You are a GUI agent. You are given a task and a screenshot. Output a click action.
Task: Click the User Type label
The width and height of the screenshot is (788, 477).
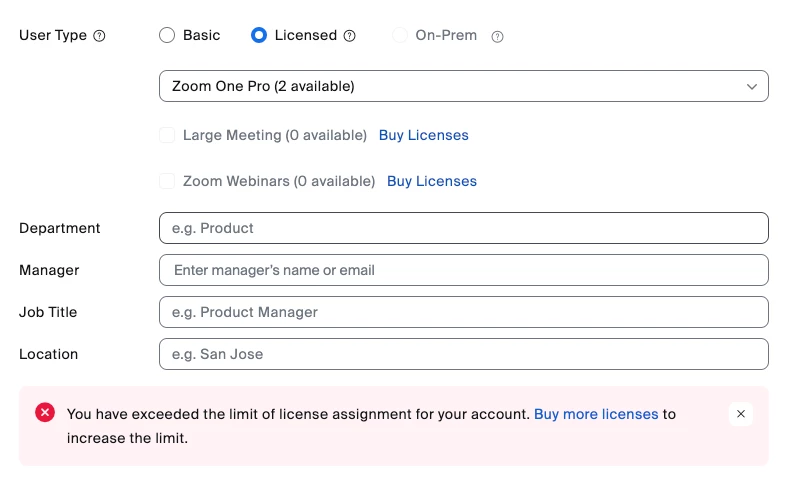tap(53, 35)
